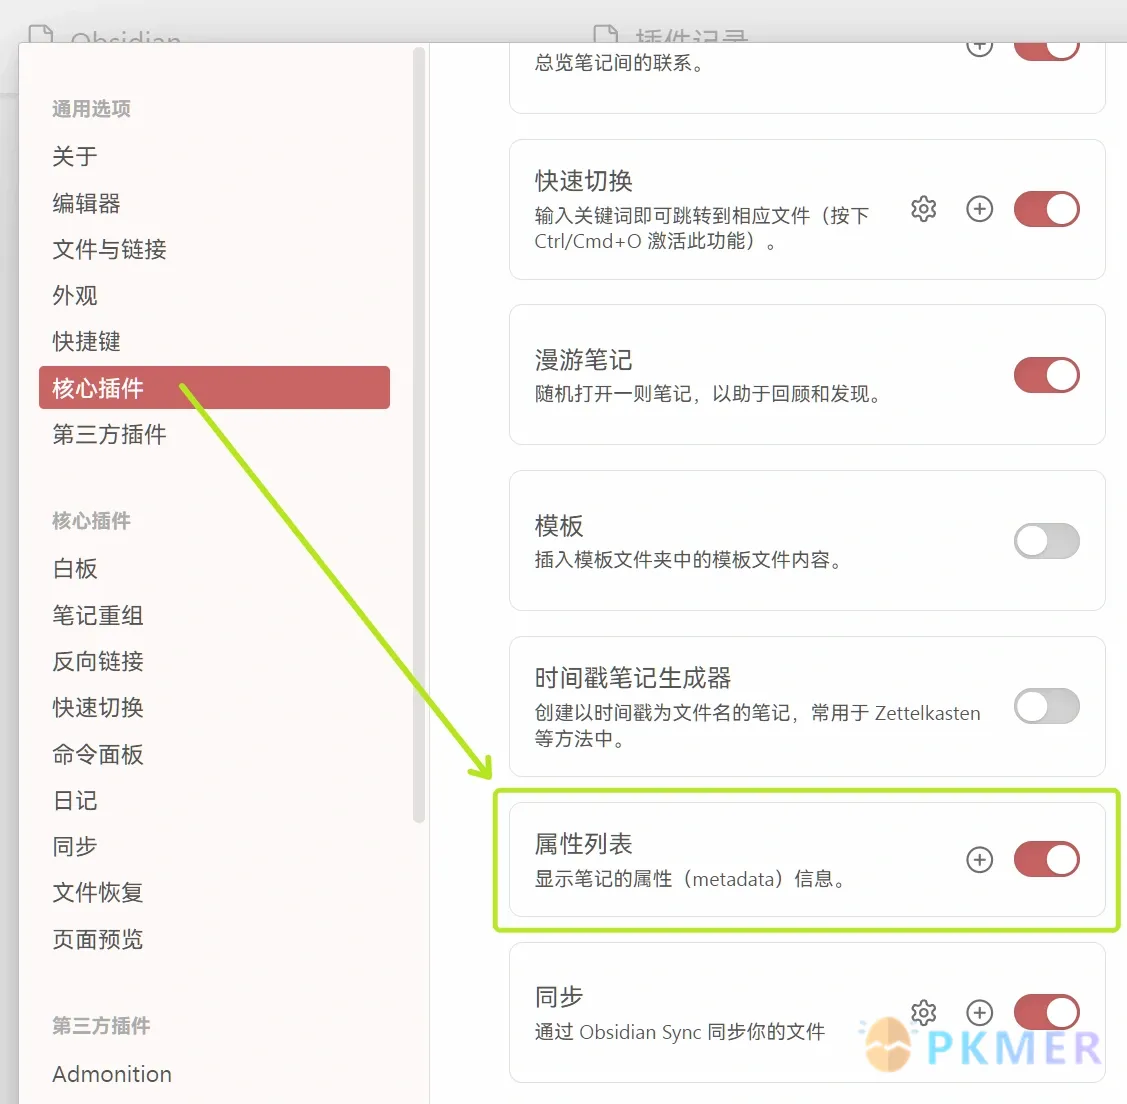
Task: Click the 属性列表 plugin title
Action: click(584, 844)
